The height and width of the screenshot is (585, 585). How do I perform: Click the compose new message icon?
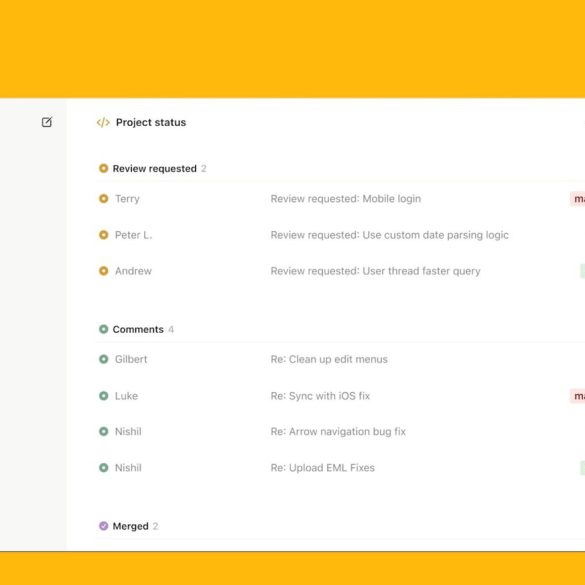pos(47,122)
